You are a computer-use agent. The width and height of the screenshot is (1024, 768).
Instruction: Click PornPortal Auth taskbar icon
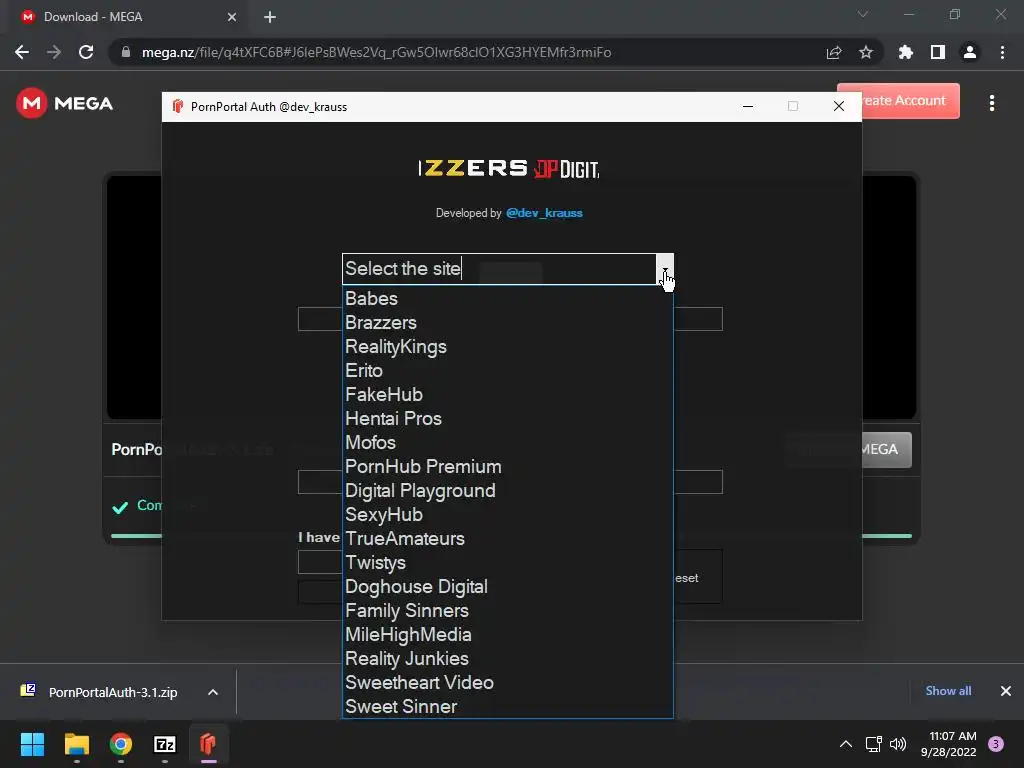pyautogui.click(x=208, y=744)
